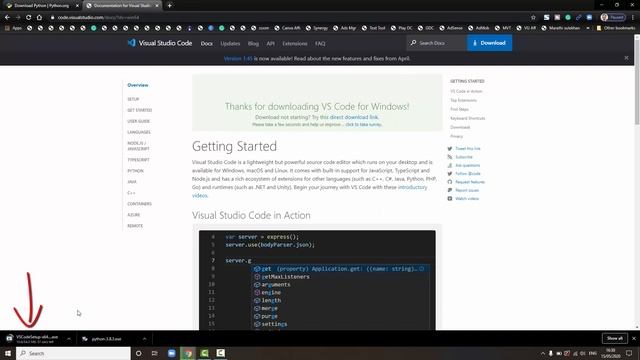This screenshot has height=360, width=640.
Task: Expand TYPESCRIPT section in sidebar
Action: [138, 160]
